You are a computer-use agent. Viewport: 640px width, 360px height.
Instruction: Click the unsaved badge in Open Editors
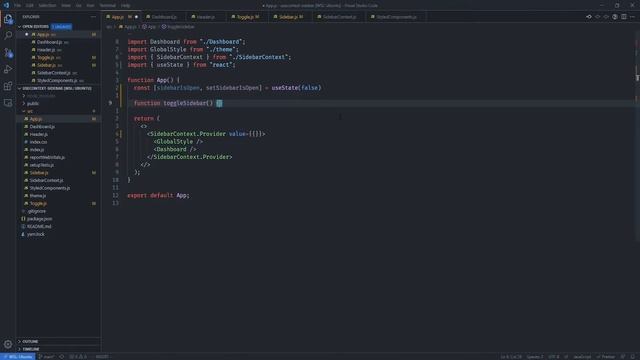pyautogui.click(x=62, y=27)
